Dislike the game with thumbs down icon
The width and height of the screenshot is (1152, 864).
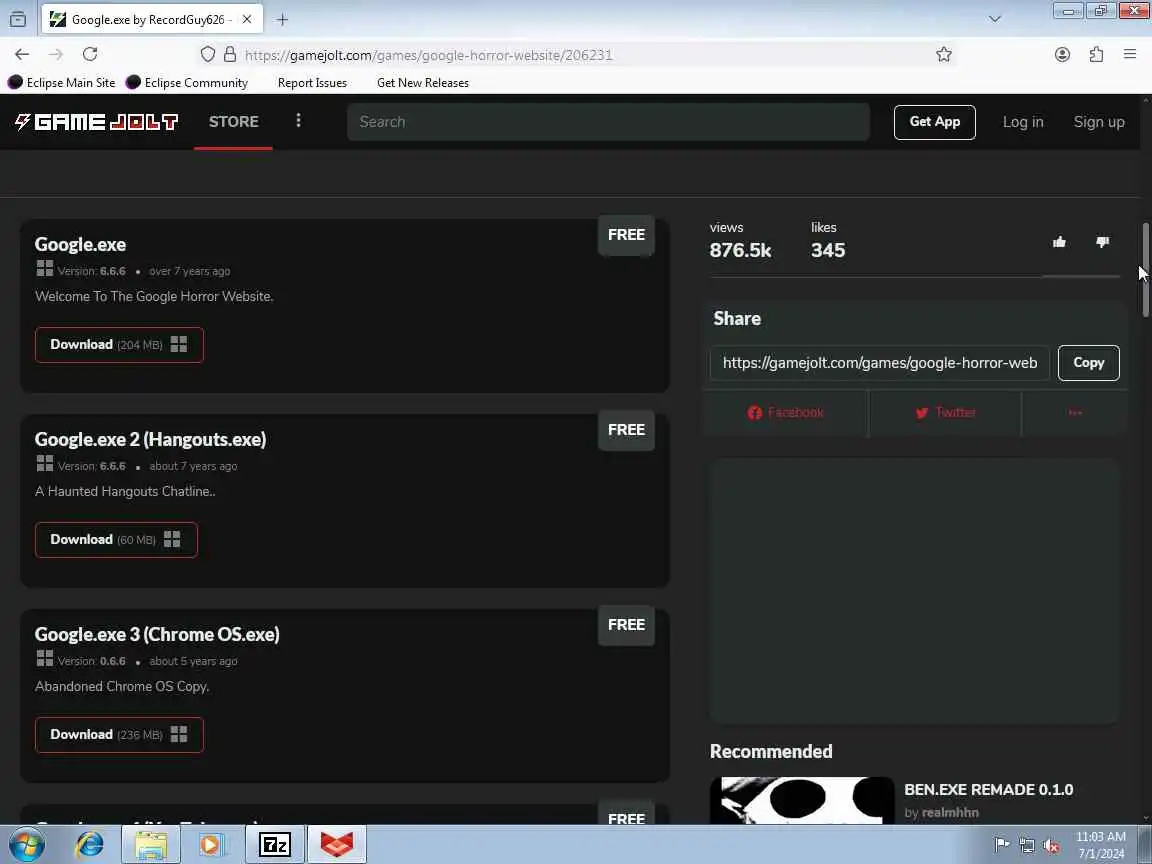point(1102,242)
